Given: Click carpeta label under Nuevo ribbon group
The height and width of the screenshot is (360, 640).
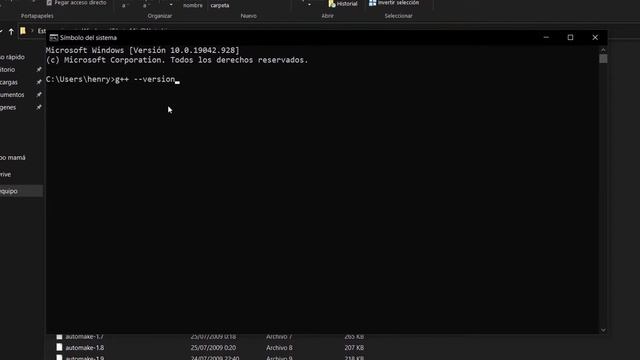Looking at the screenshot, I should coord(220,5).
